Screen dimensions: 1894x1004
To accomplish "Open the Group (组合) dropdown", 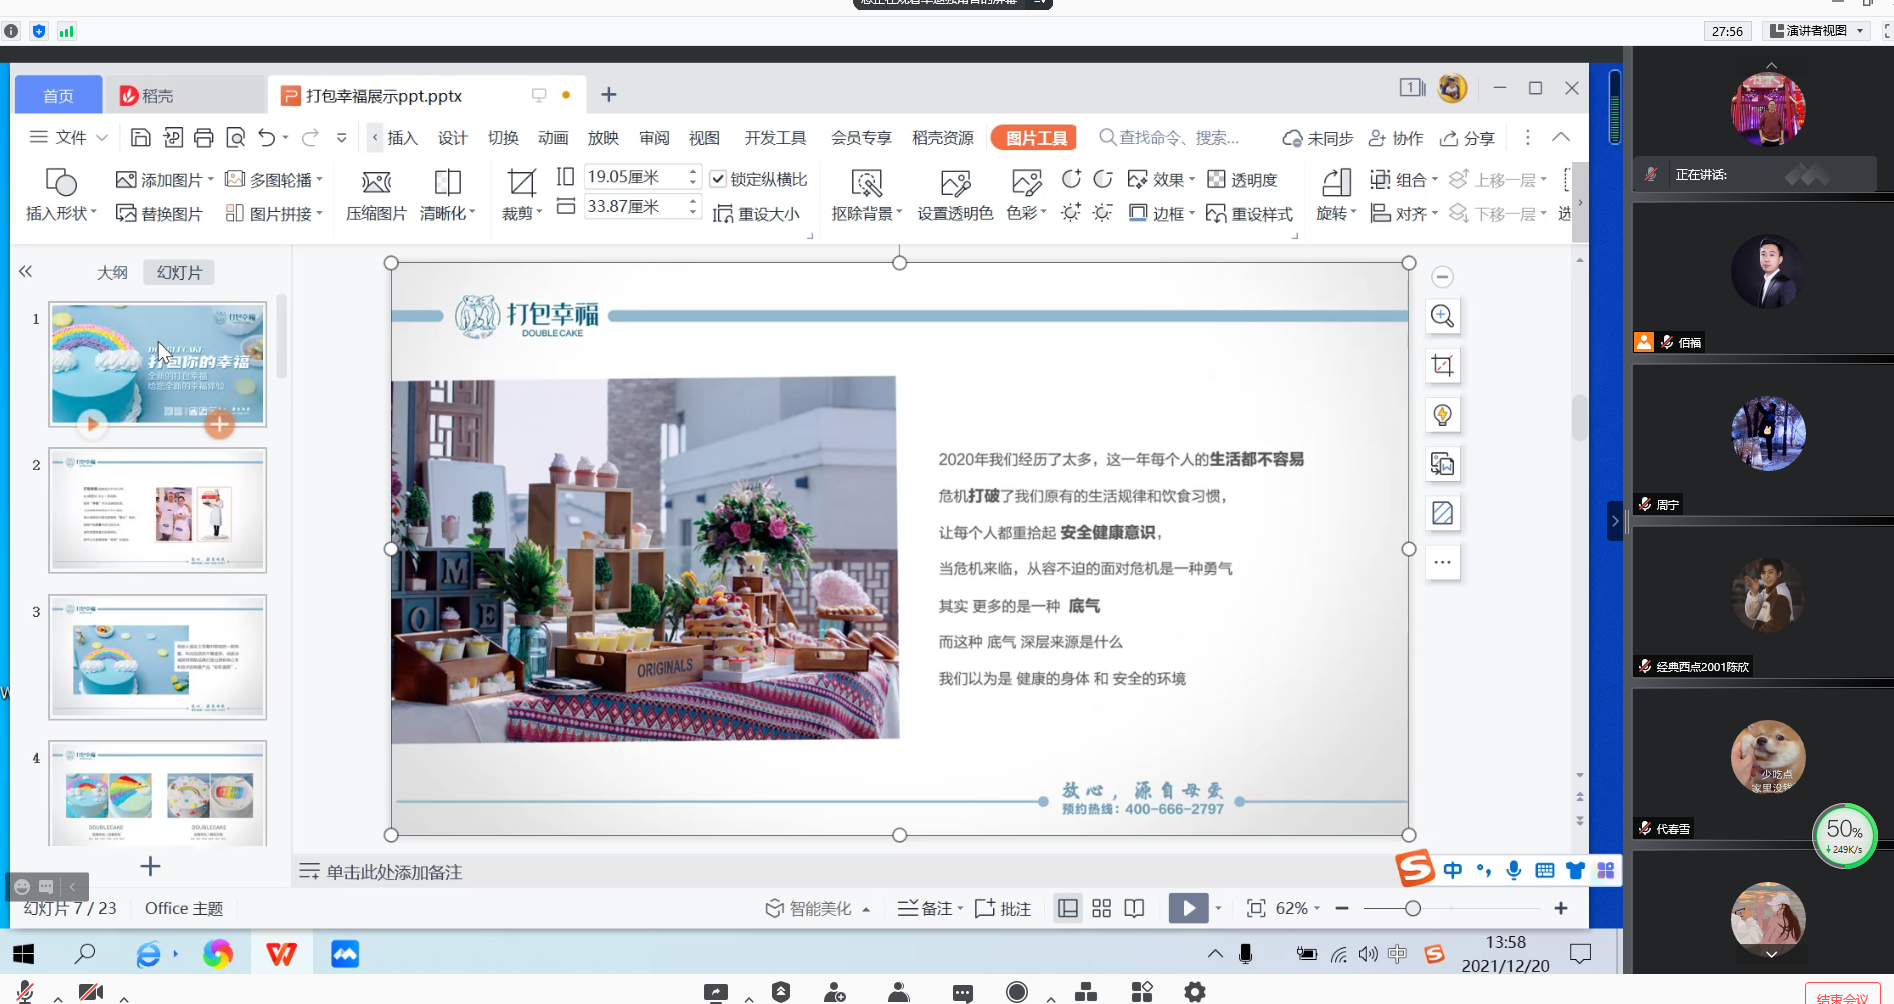I will (x=1404, y=180).
